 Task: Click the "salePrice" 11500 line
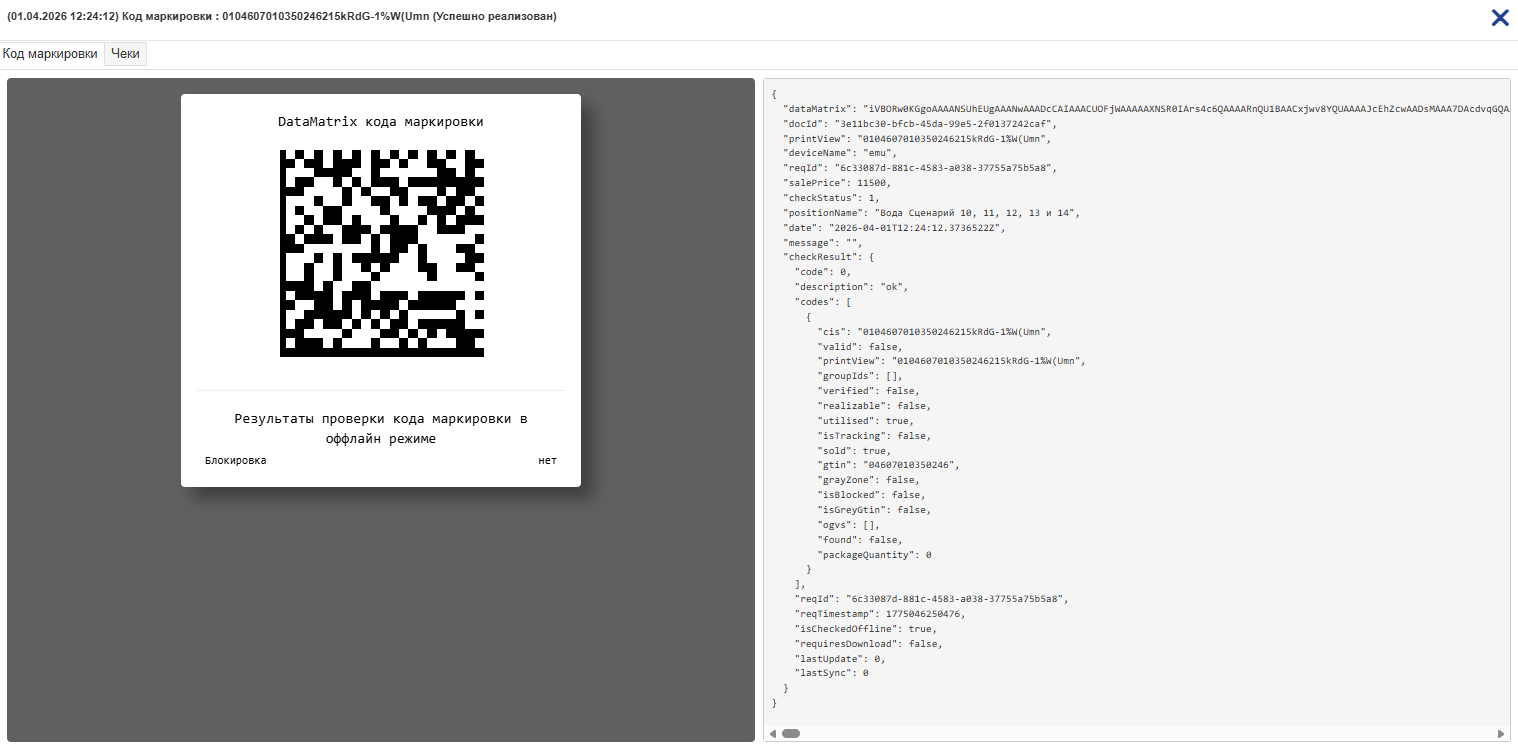click(837, 183)
